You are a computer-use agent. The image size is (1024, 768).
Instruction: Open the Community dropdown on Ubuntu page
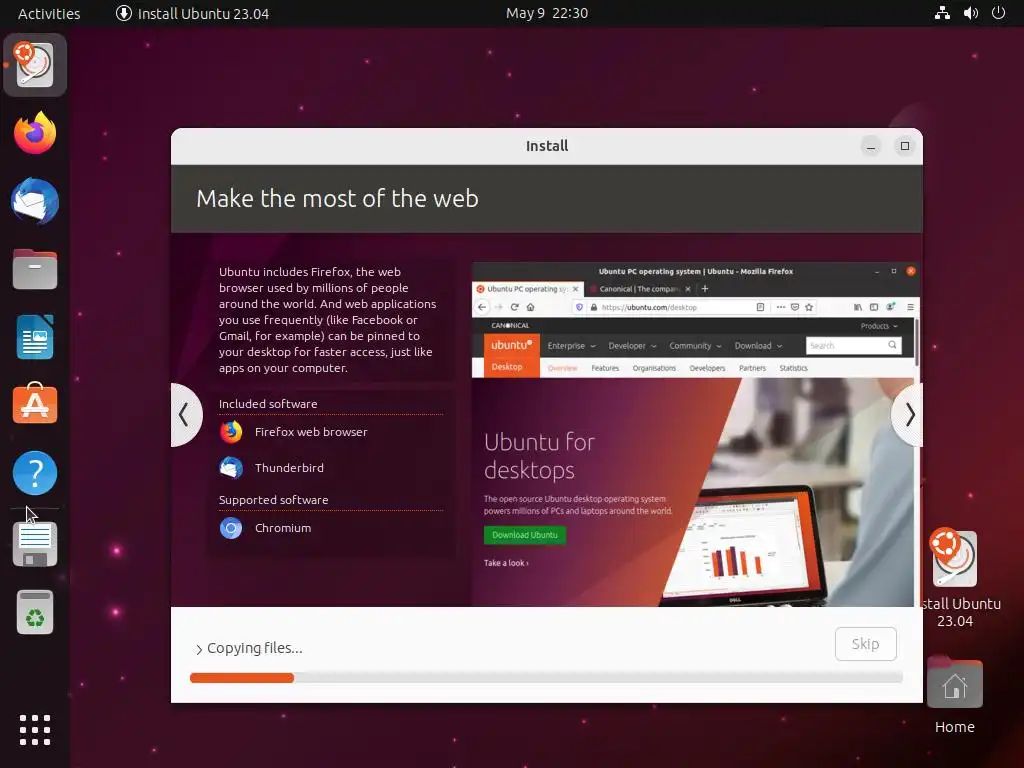[695, 345]
